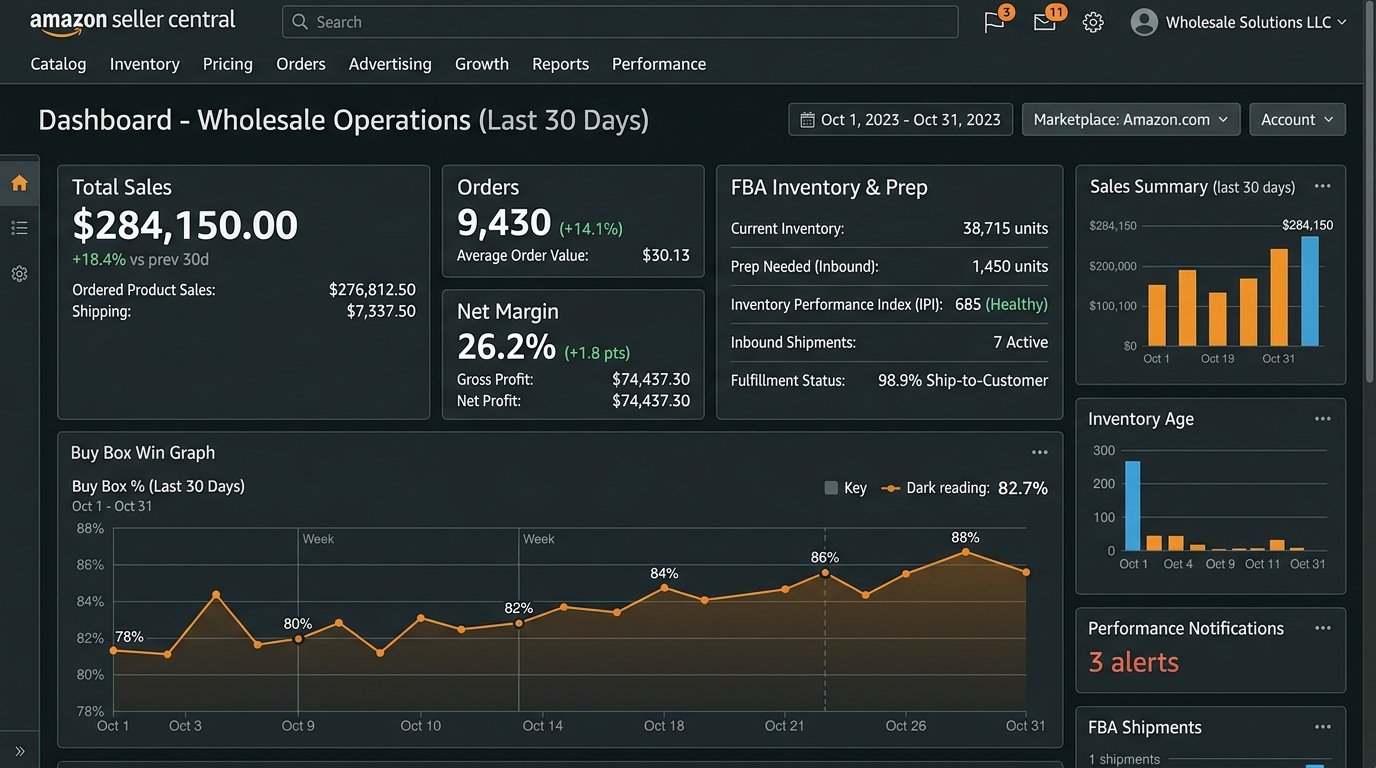Click the Total Sales card title
Image resolution: width=1376 pixels, height=768 pixels.
122,187
